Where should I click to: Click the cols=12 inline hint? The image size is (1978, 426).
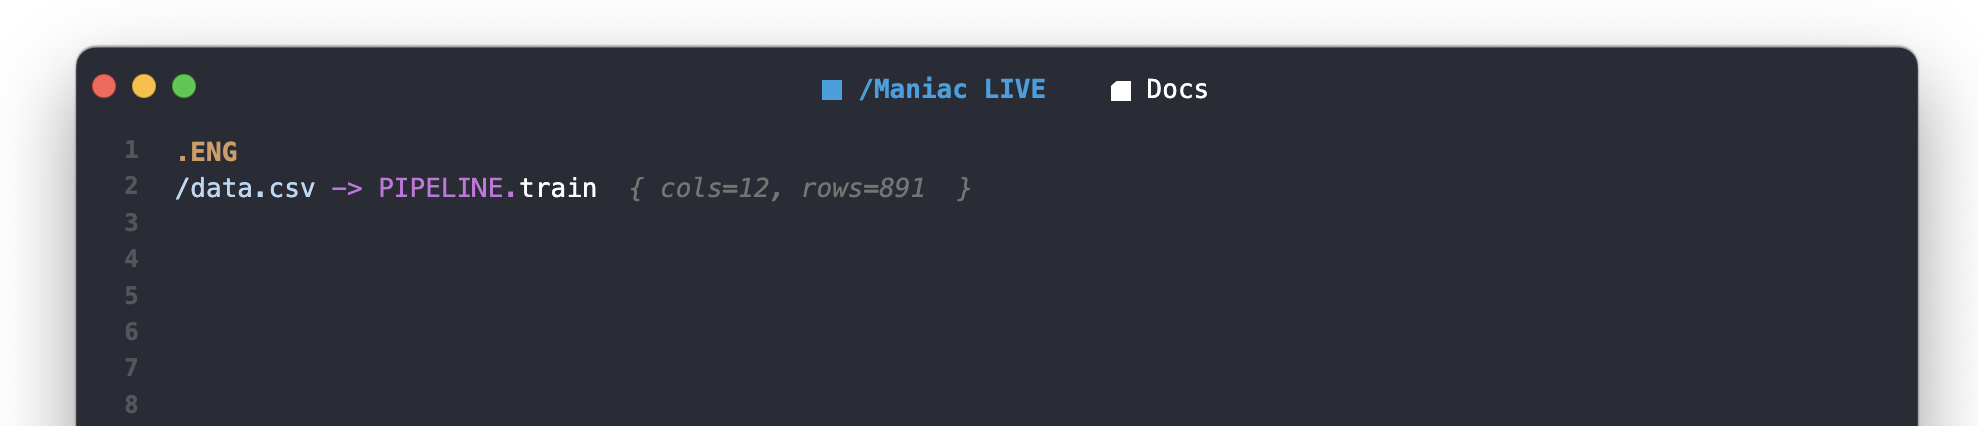point(716,188)
